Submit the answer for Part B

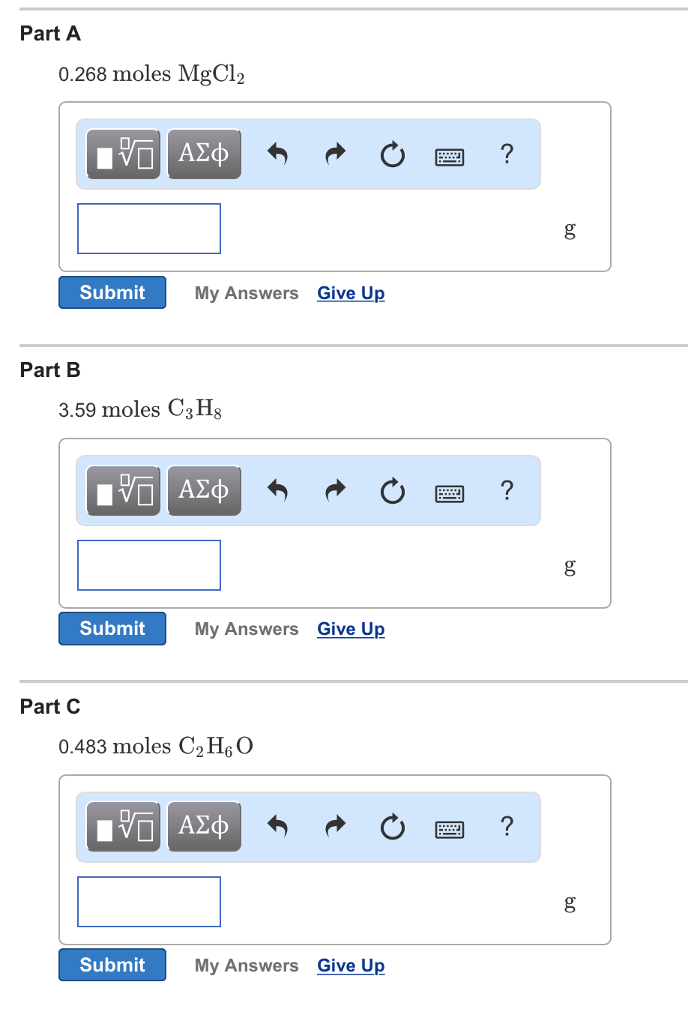click(x=112, y=628)
